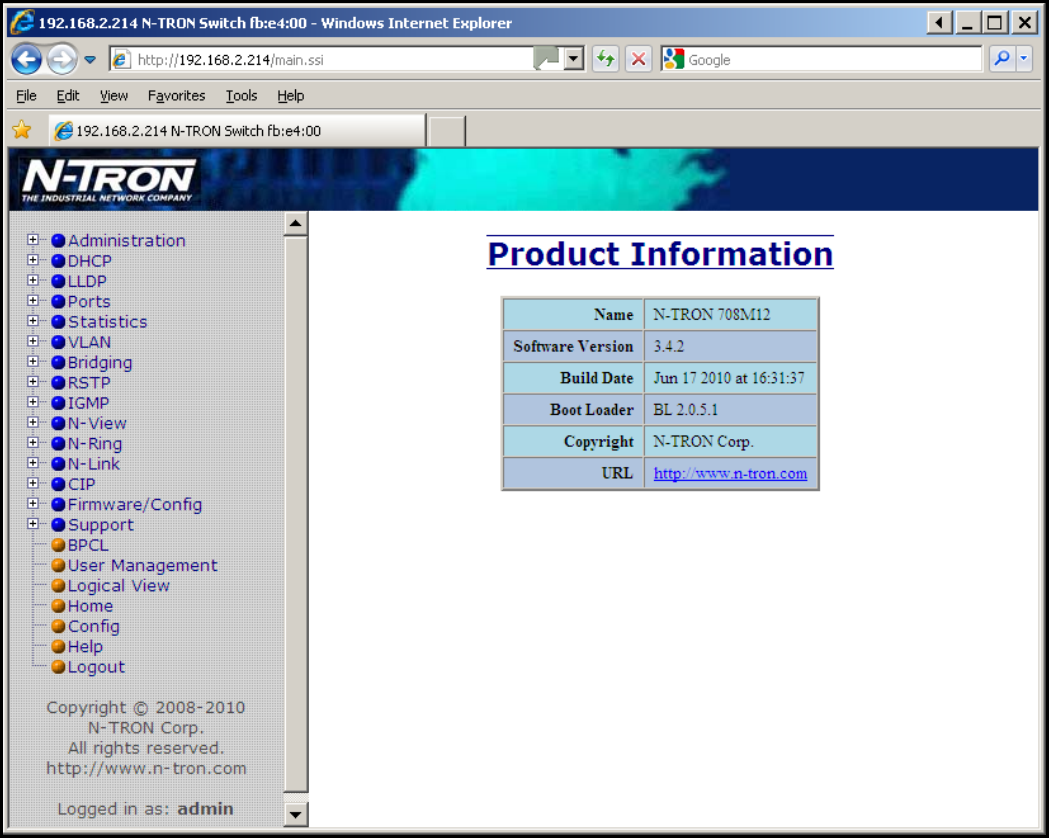Click the blue ball icon beside N-Ring
Viewport: 1049px width, 838px height.
point(58,443)
